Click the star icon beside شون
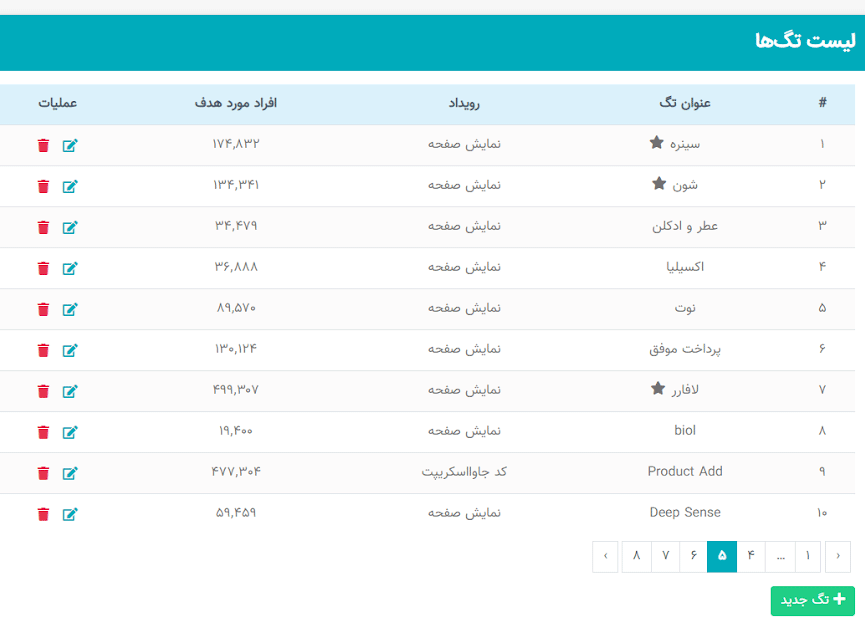 [x=659, y=183]
